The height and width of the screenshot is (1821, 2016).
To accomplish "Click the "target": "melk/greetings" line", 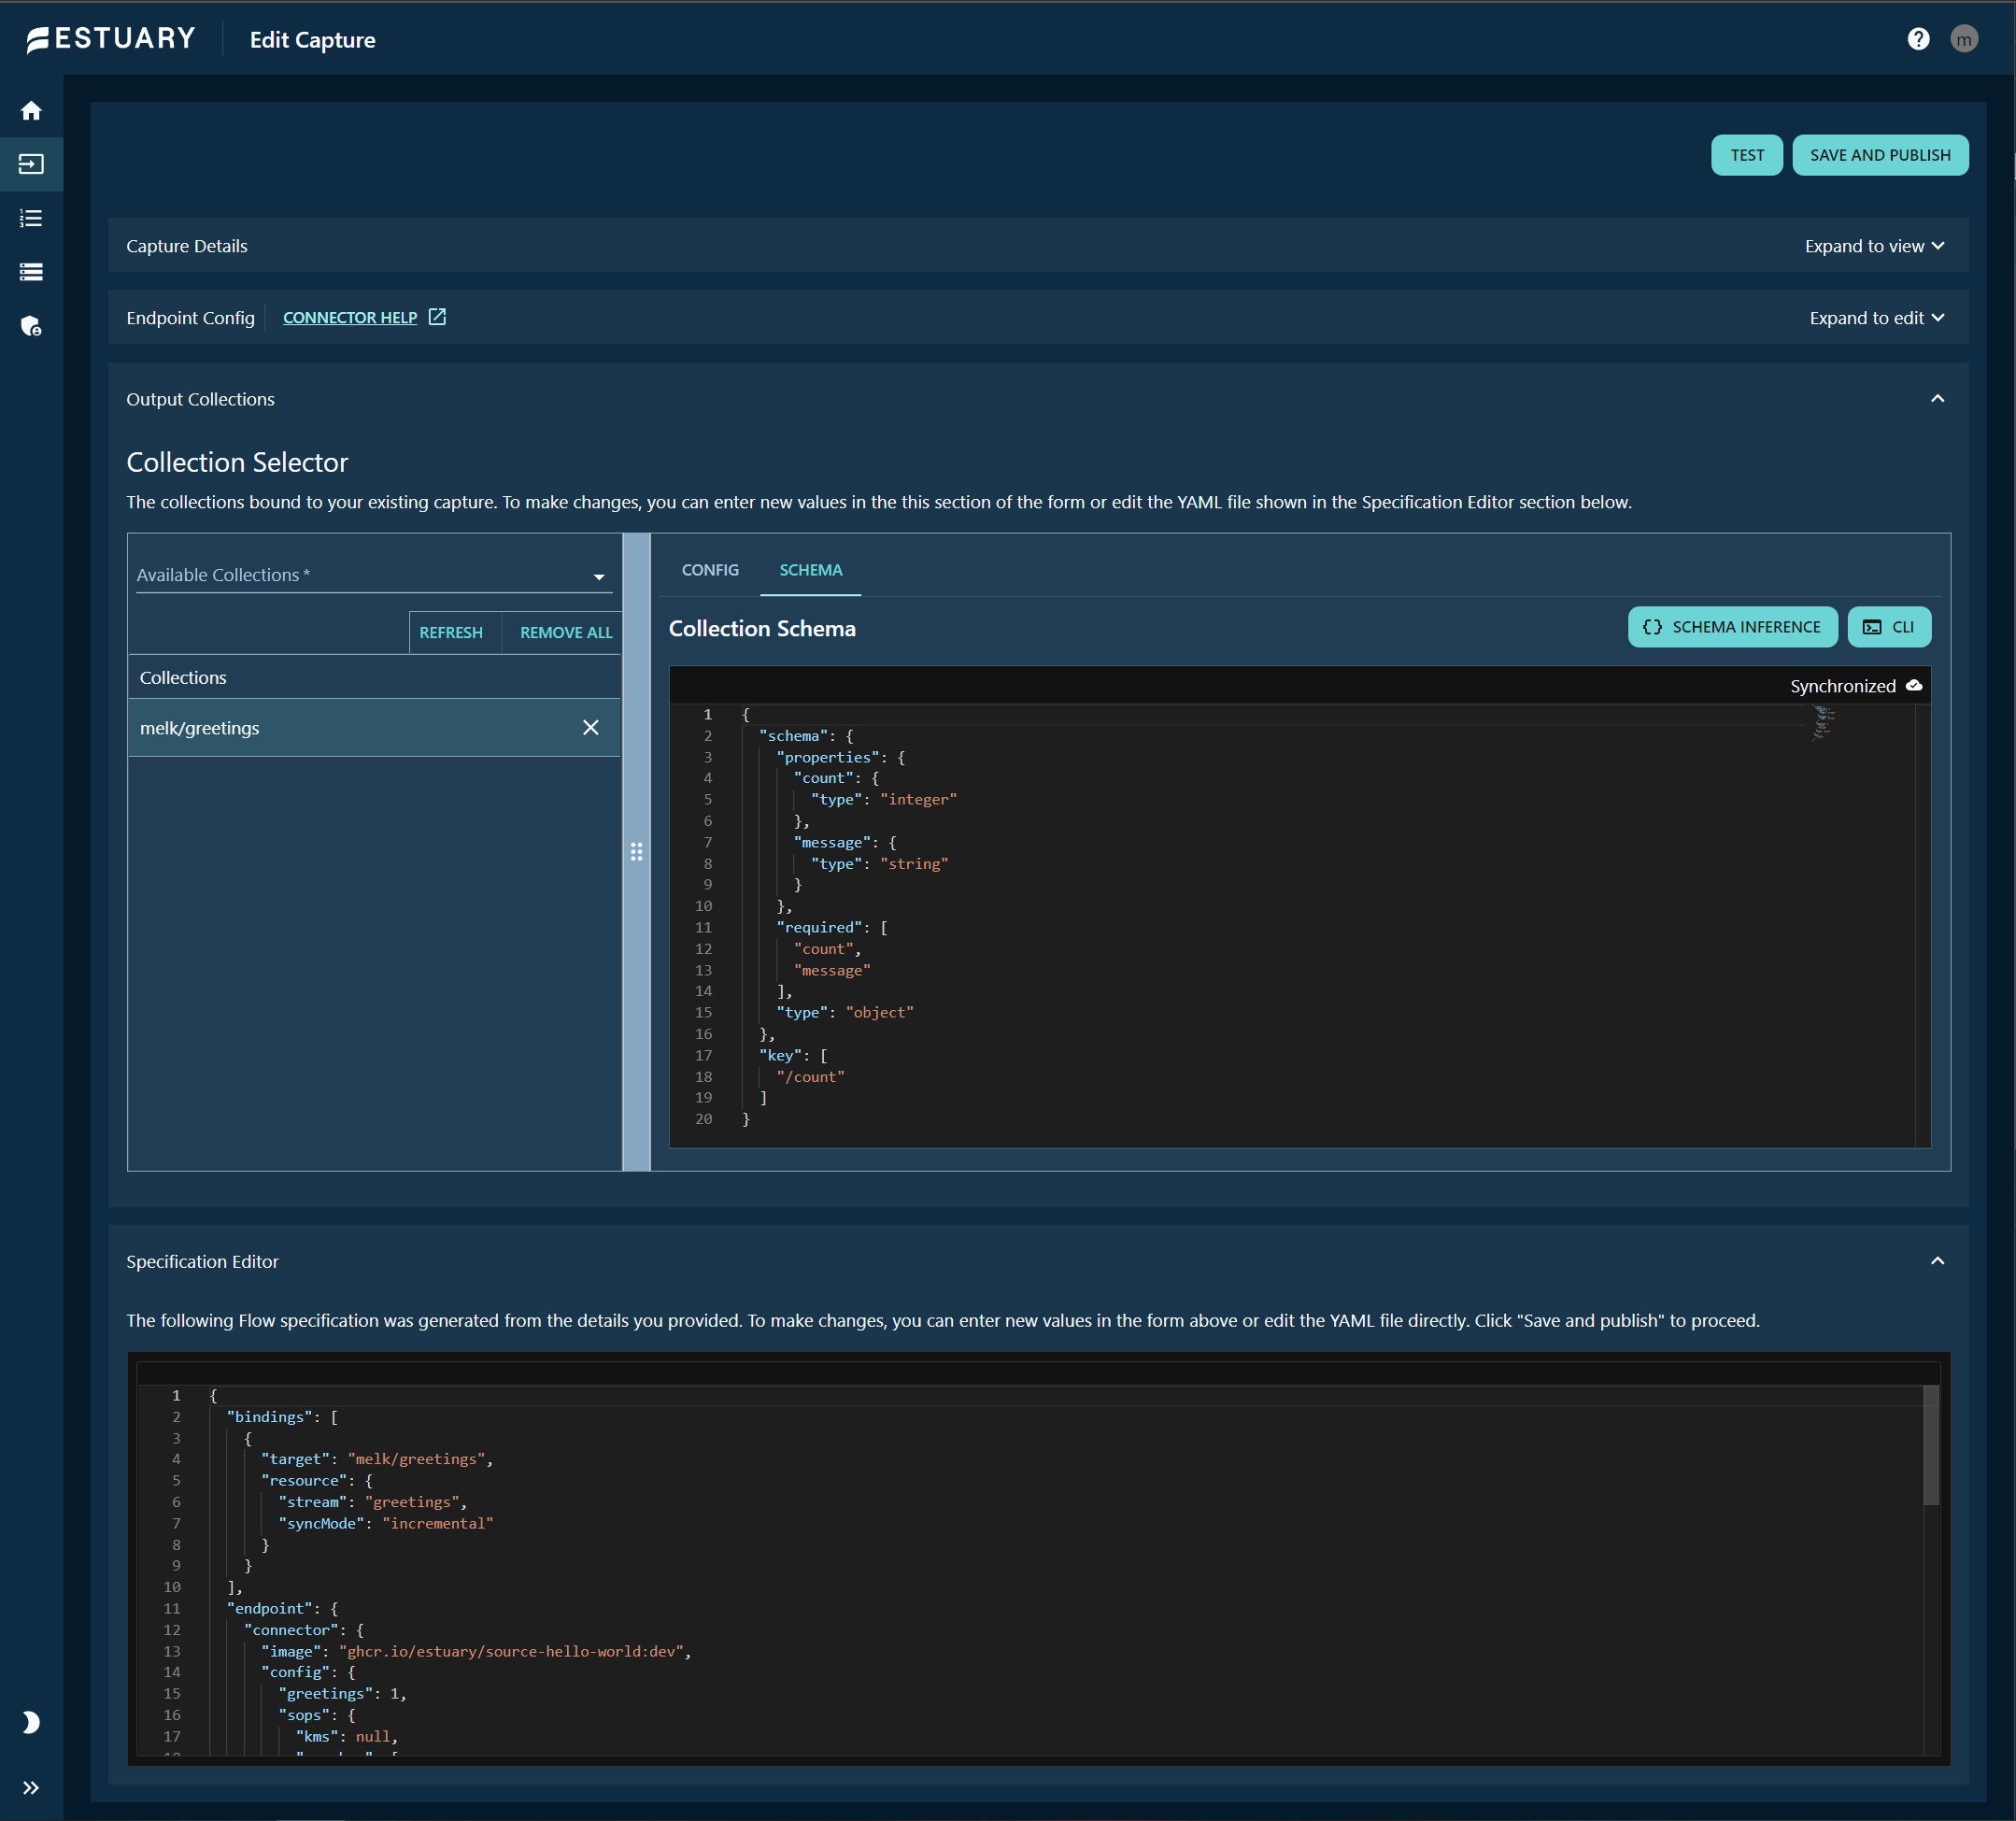I will (x=377, y=1460).
